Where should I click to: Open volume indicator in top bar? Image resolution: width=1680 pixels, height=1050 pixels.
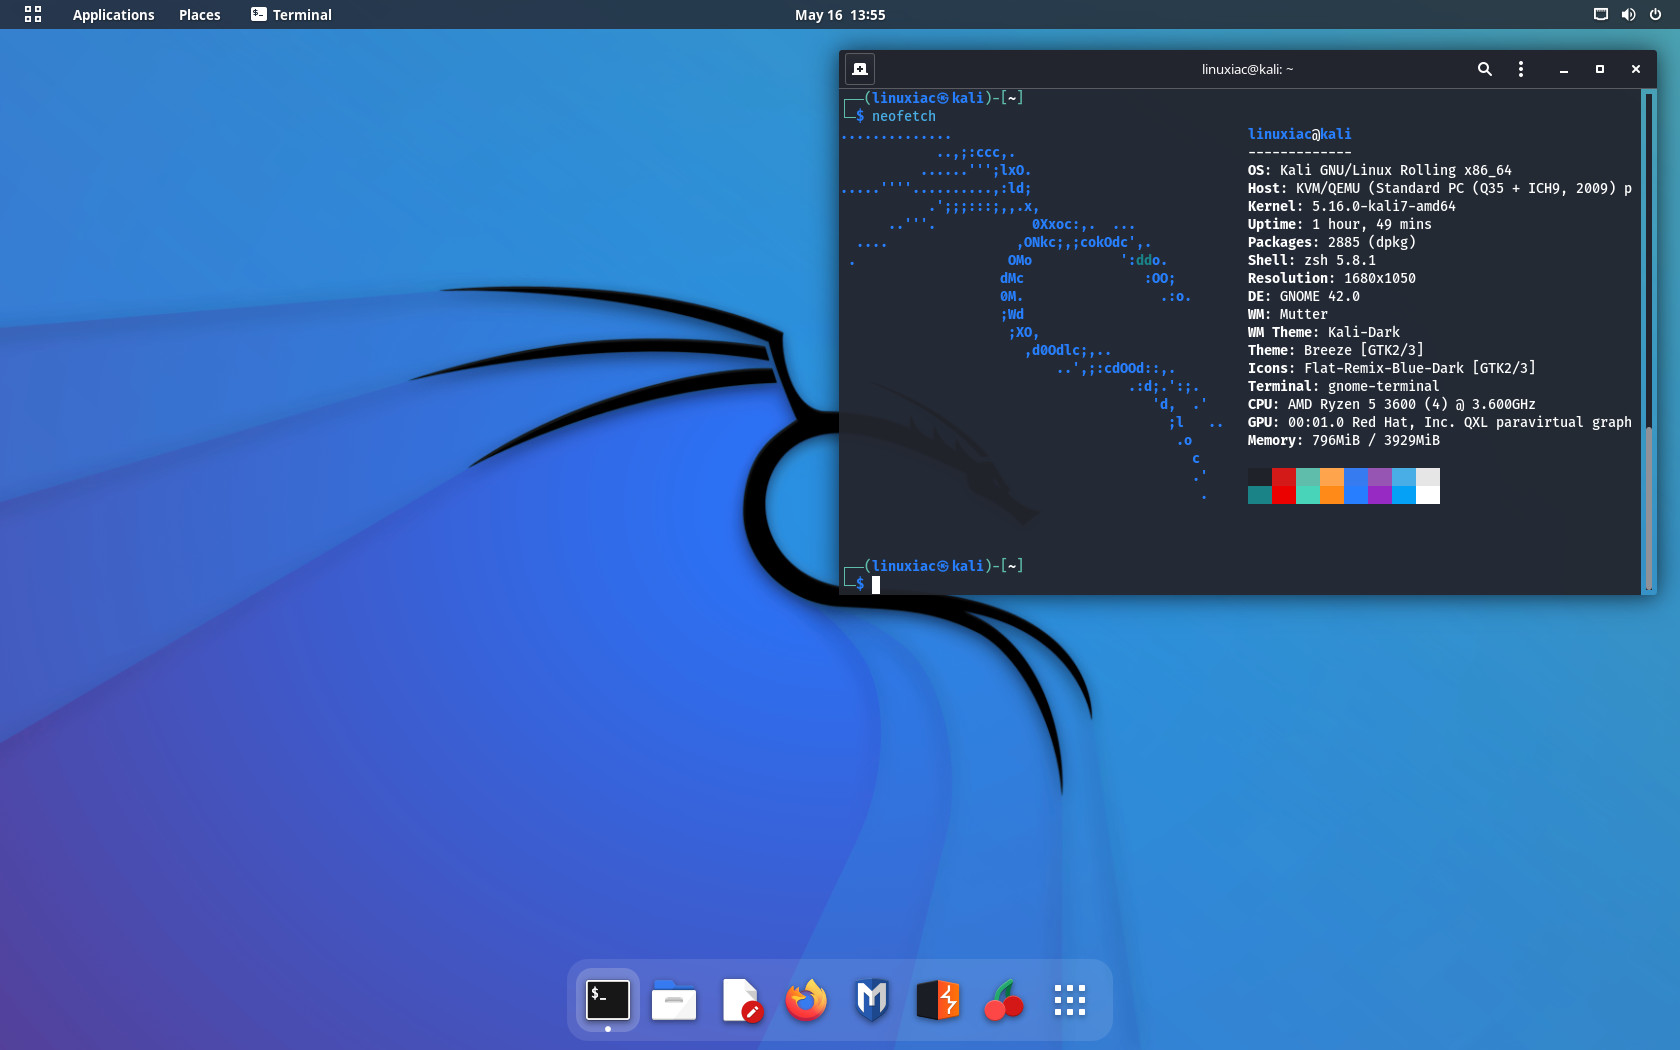coord(1628,14)
